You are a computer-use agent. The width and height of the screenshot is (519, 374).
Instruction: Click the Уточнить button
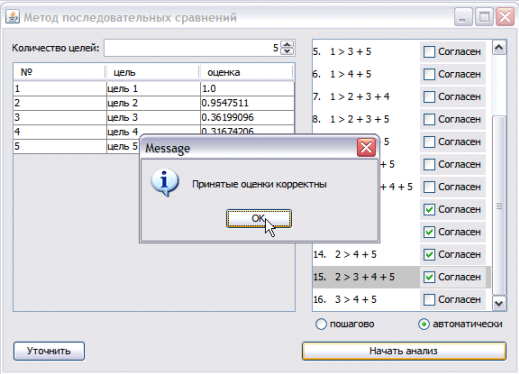tap(49, 351)
